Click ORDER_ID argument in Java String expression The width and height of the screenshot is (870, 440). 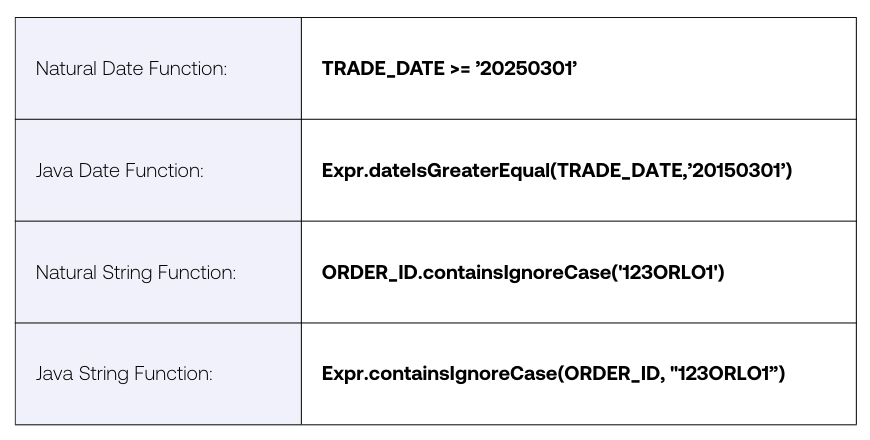610,373
